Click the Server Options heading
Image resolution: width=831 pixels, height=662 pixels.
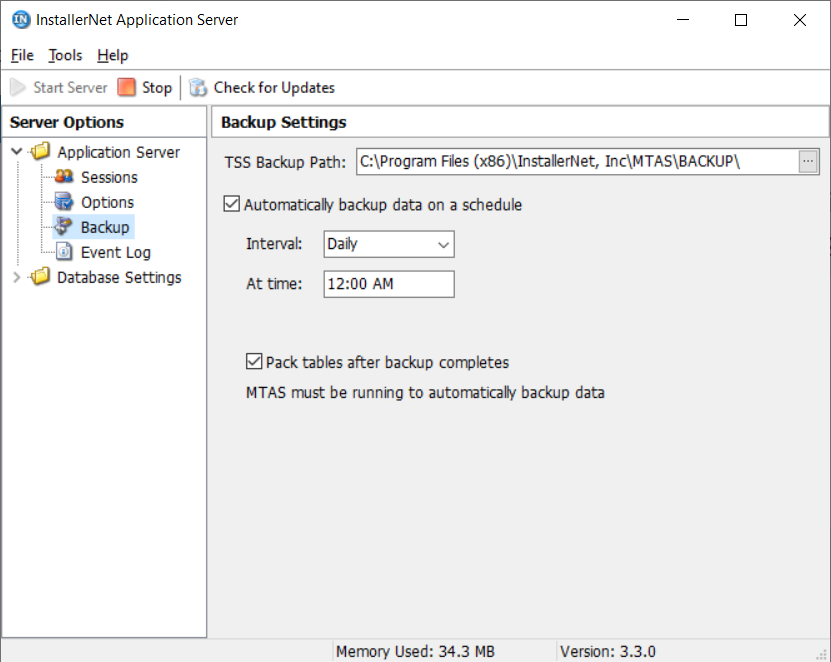(x=67, y=122)
